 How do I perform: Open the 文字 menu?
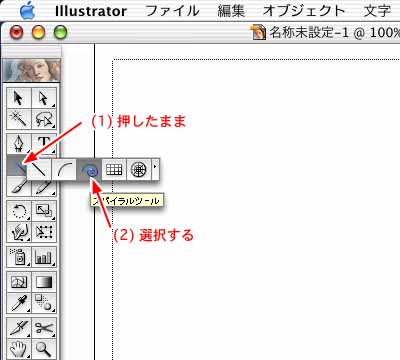tap(377, 11)
